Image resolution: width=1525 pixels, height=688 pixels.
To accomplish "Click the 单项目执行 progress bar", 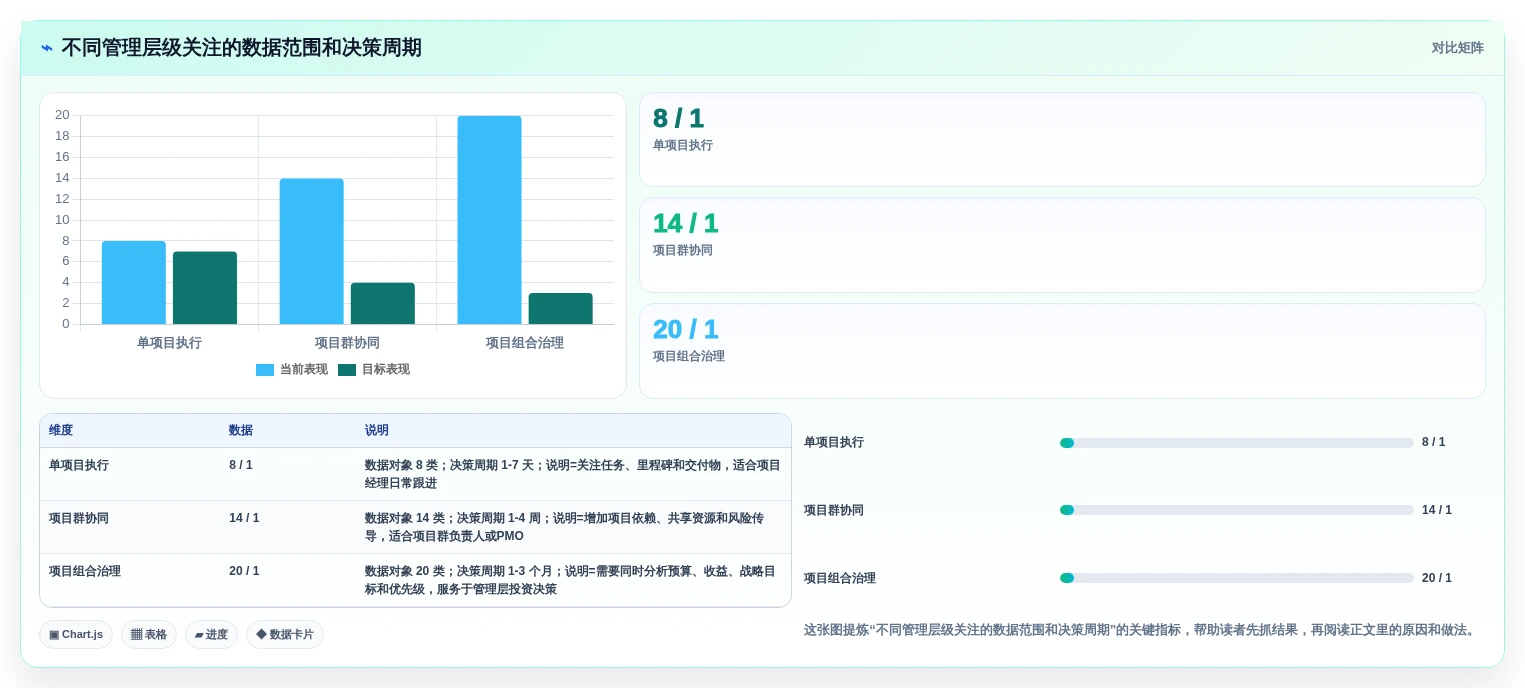I will (1237, 443).
